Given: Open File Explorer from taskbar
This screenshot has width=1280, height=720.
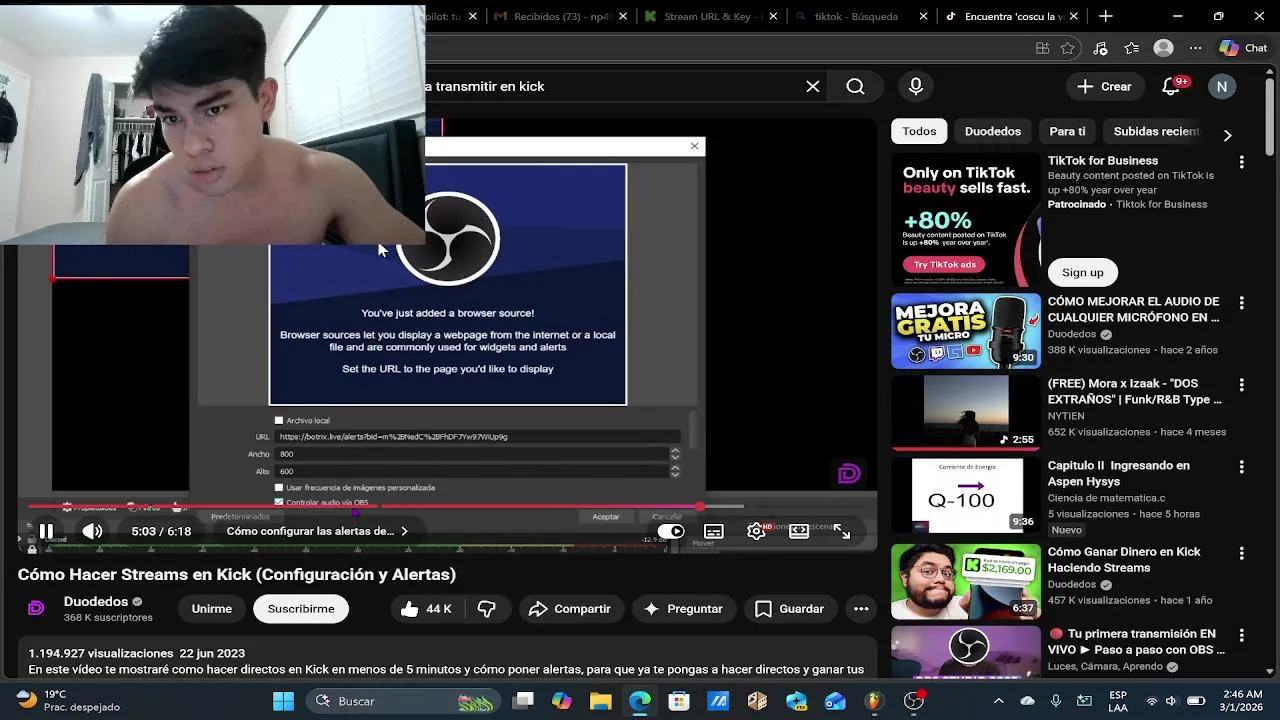Looking at the screenshot, I should (x=600, y=701).
